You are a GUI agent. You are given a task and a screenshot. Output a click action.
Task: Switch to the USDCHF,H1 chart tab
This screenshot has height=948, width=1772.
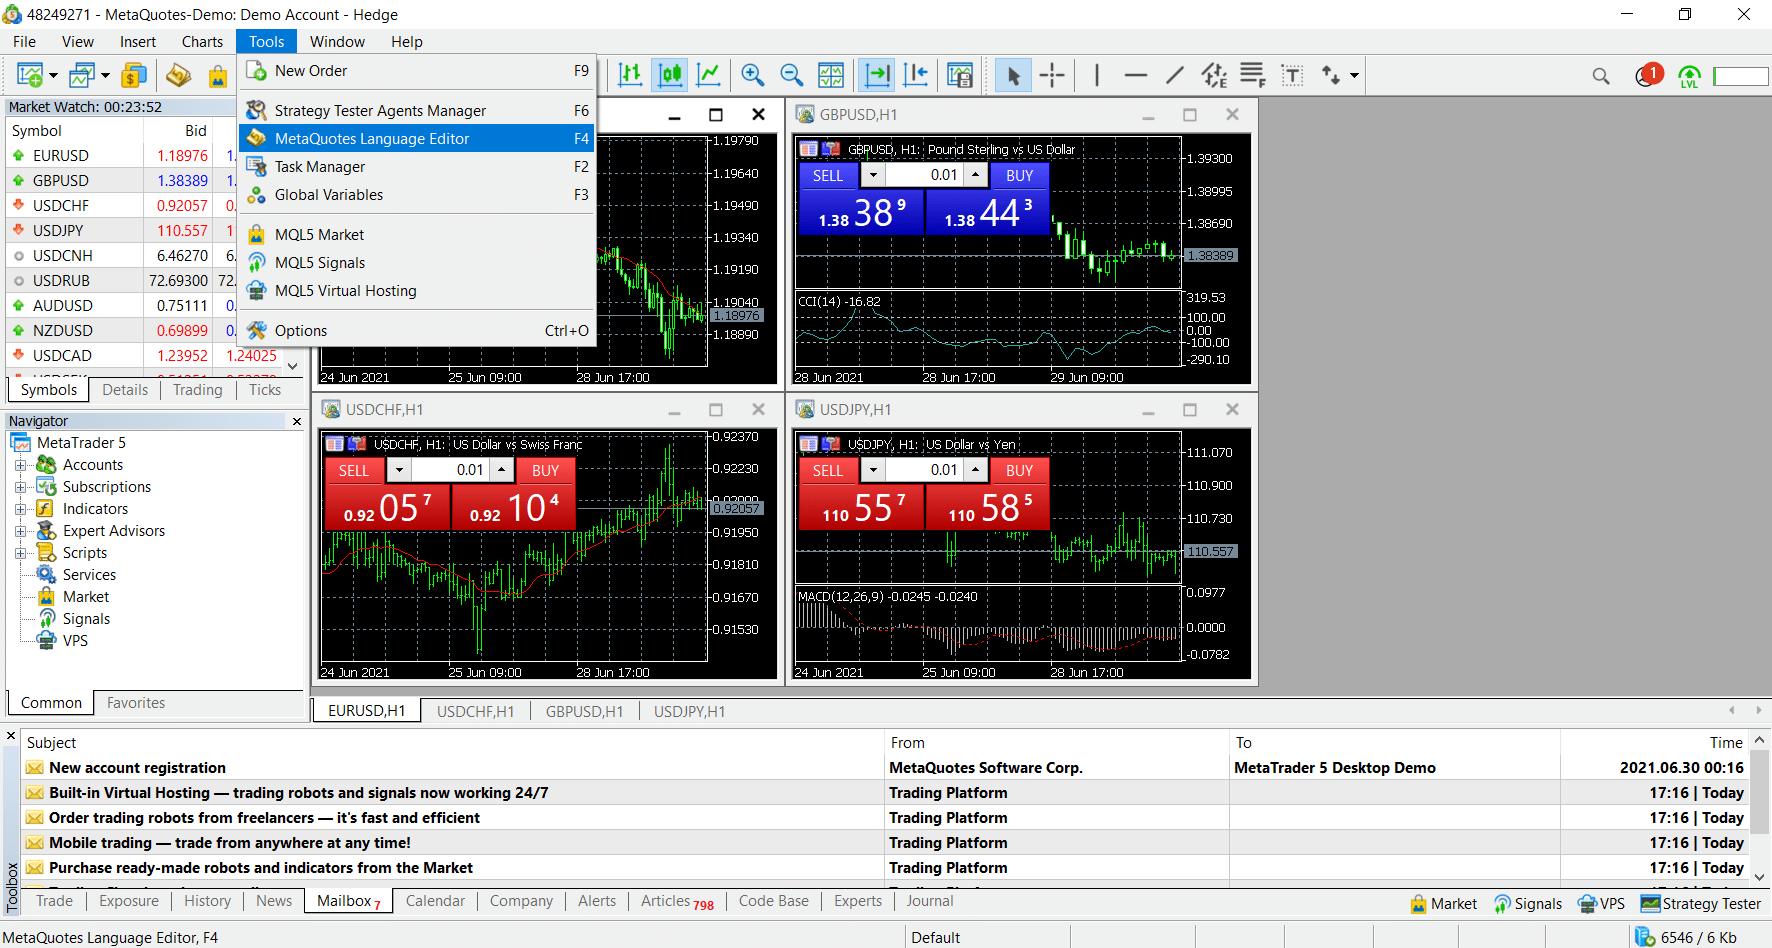pos(475,712)
